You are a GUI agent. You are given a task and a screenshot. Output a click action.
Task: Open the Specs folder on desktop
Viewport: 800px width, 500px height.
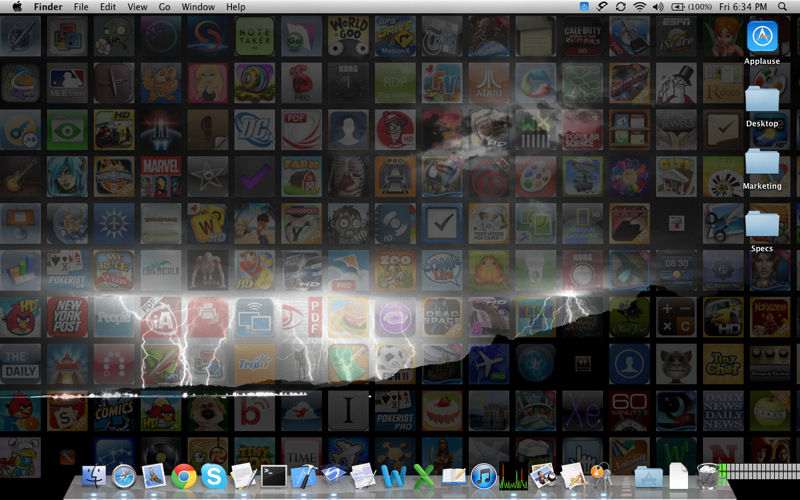click(x=762, y=224)
